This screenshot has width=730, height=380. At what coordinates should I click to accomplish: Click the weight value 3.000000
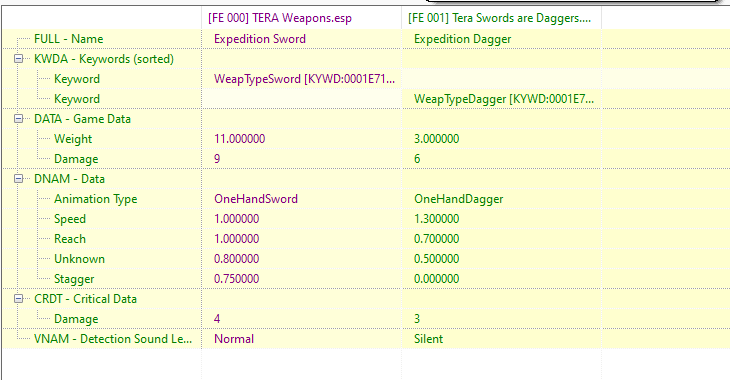click(437, 139)
